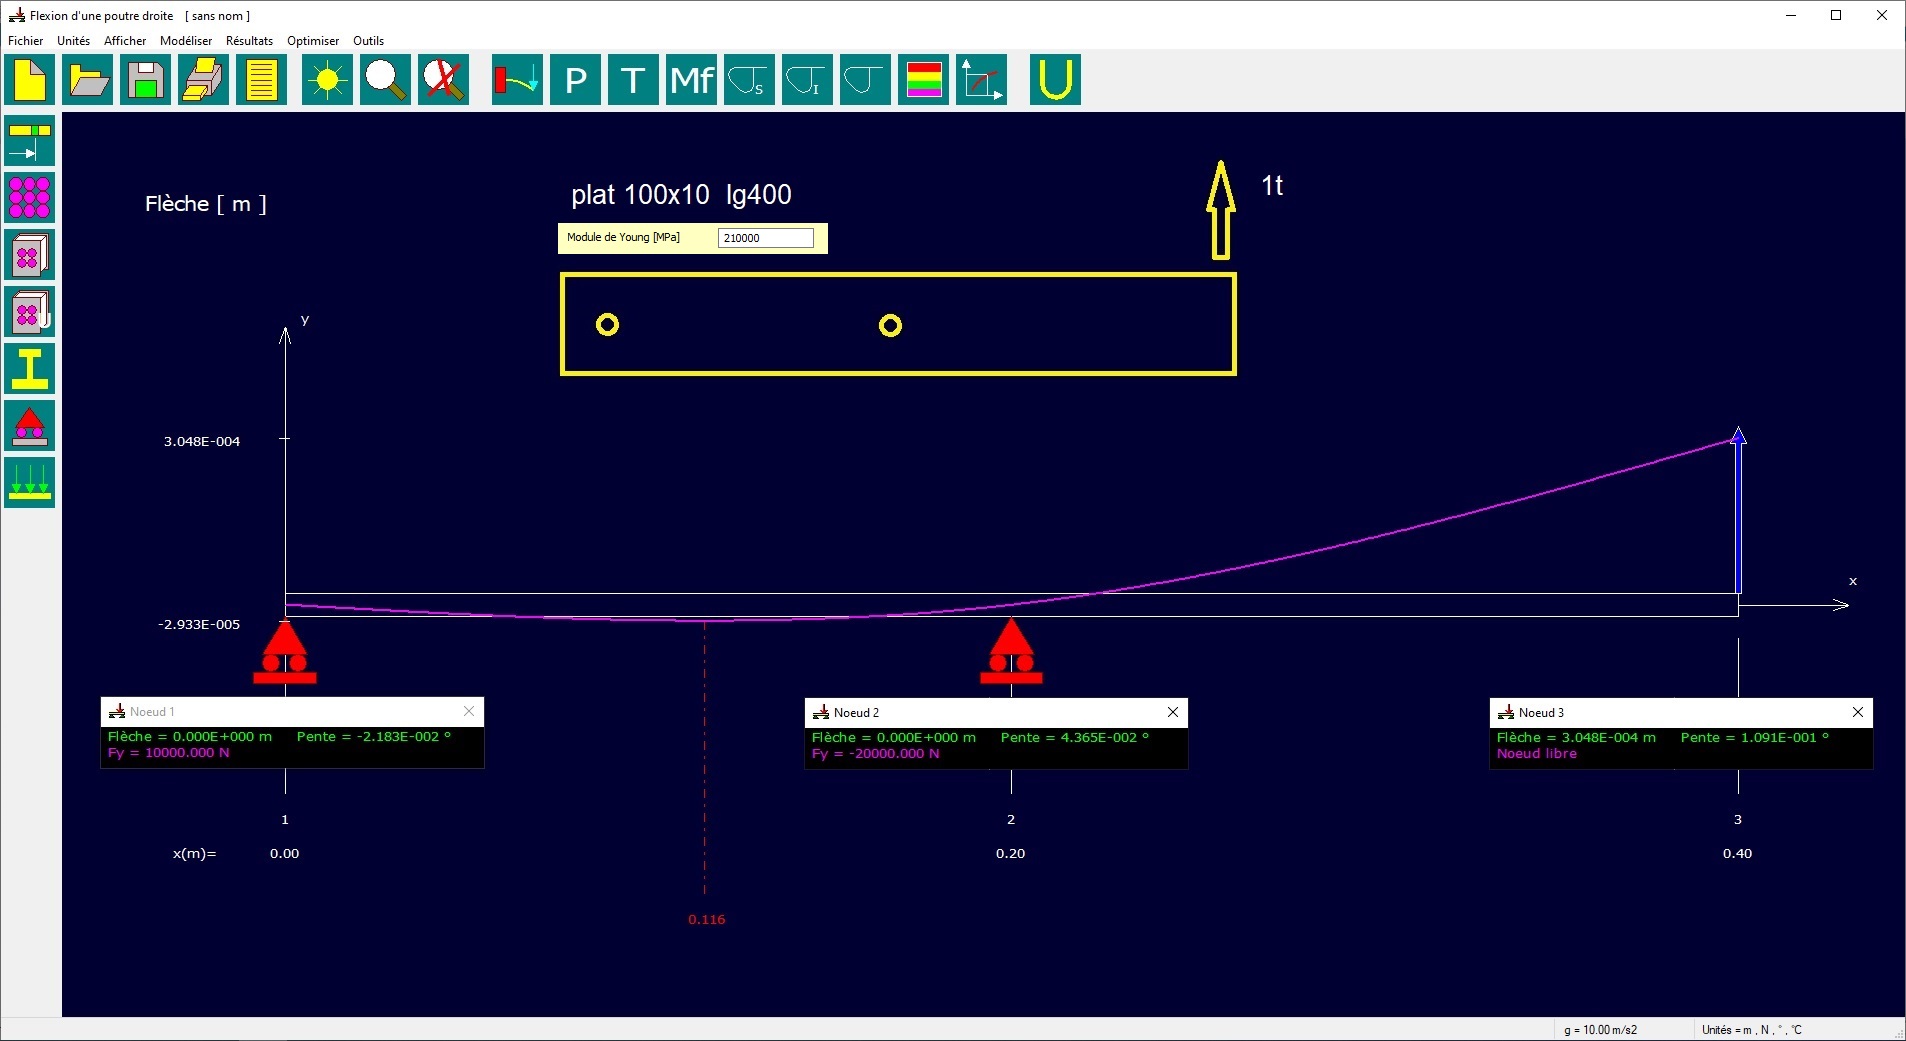Click the "Noeud libre" text in Noeud 3
Image resolution: width=1906 pixels, height=1041 pixels.
1537,754
